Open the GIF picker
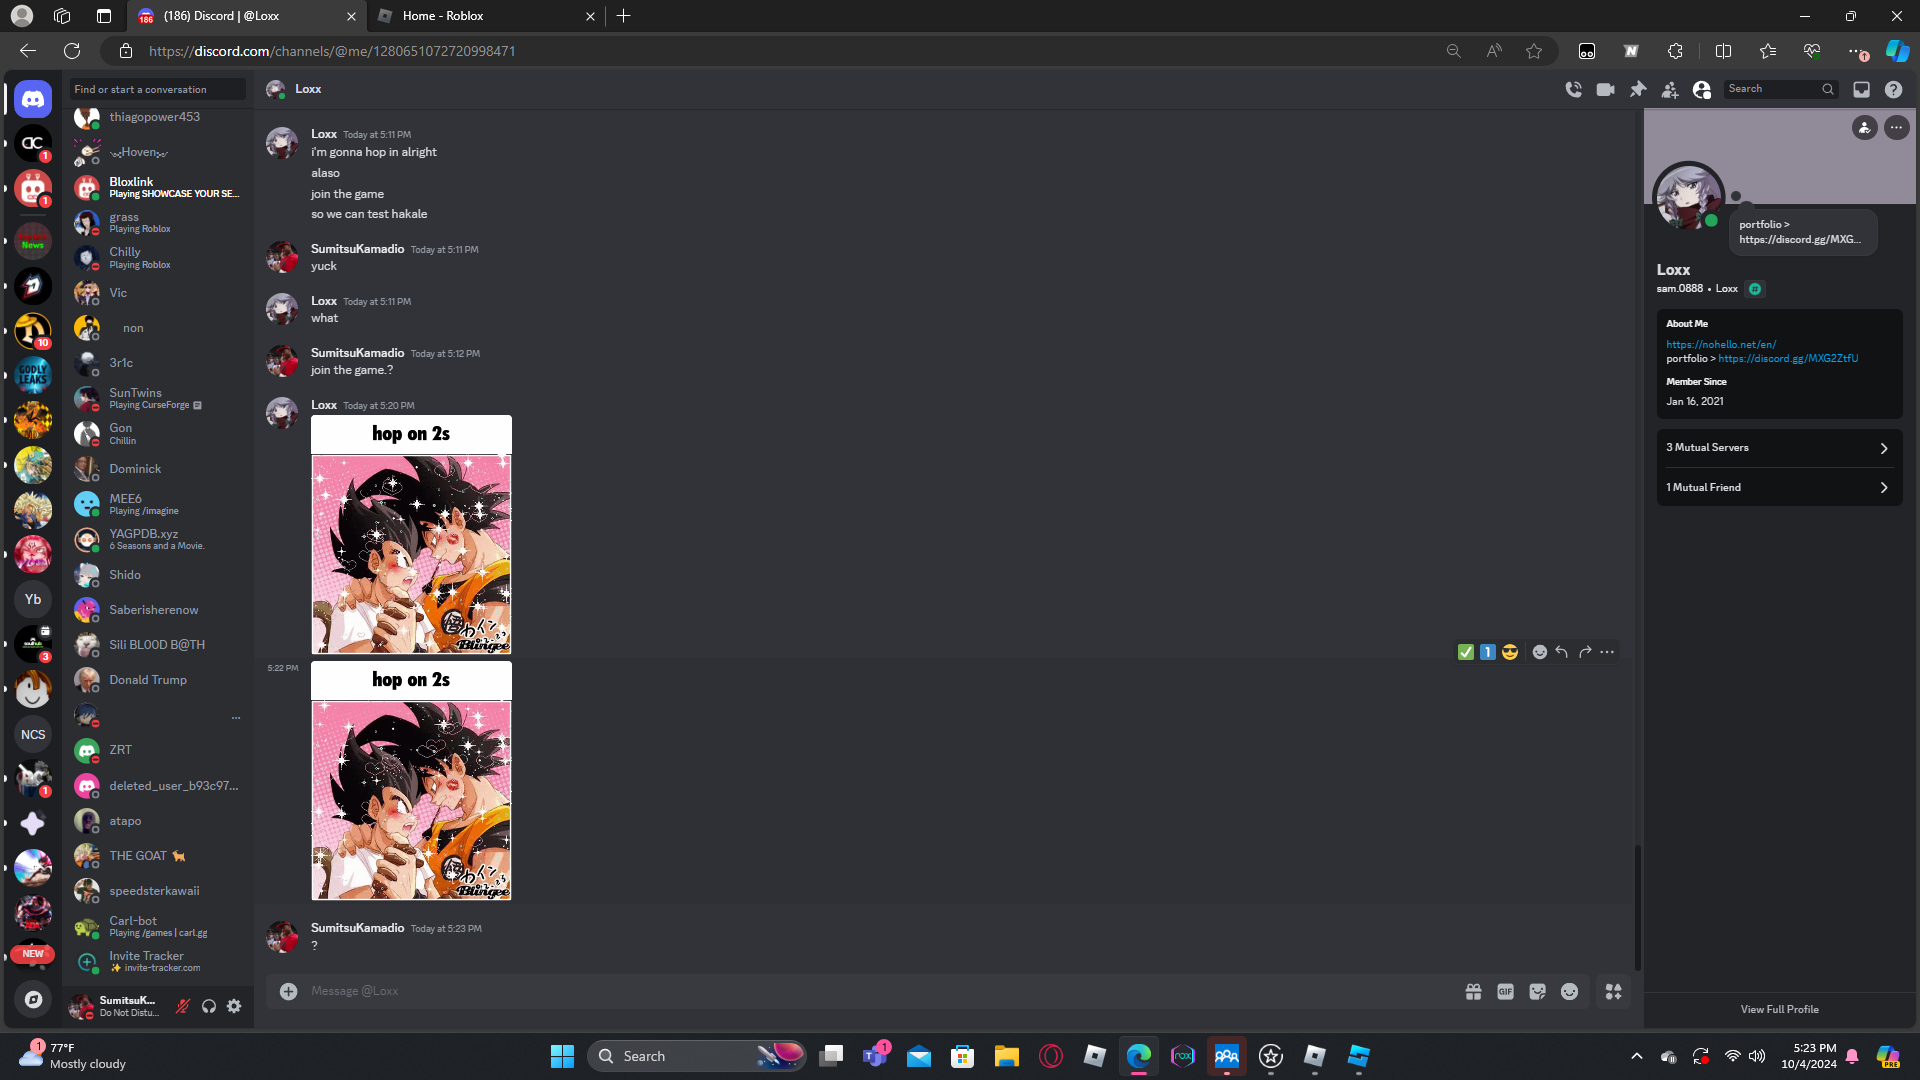Image resolution: width=1920 pixels, height=1080 pixels. [x=1505, y=991]
